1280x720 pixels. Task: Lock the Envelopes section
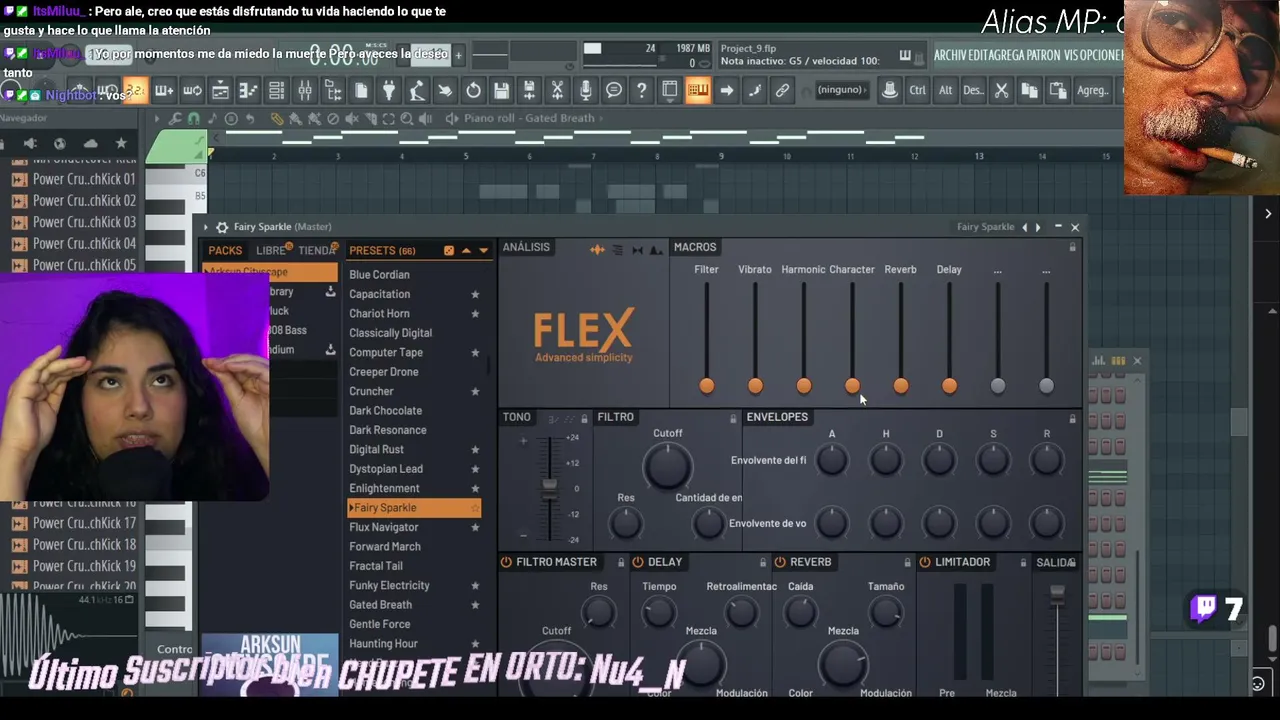pyautogui.click(x=1073, y=418)
